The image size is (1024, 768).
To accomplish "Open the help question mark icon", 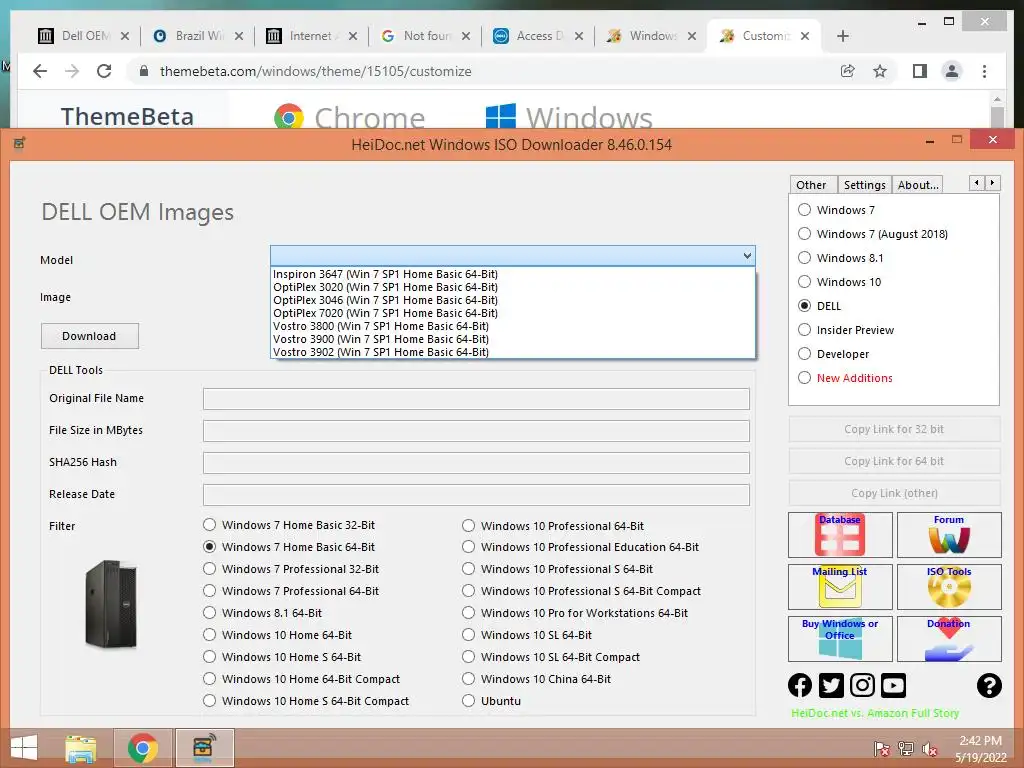I will pyautogui.click(x=989, y=685).
